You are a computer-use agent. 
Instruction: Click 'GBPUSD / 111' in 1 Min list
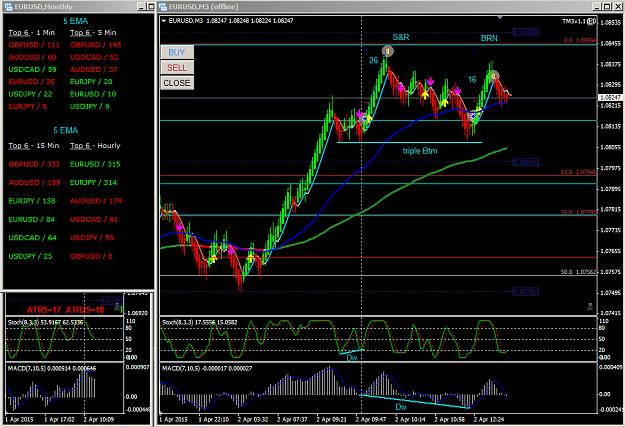click(x=34, y=45)
